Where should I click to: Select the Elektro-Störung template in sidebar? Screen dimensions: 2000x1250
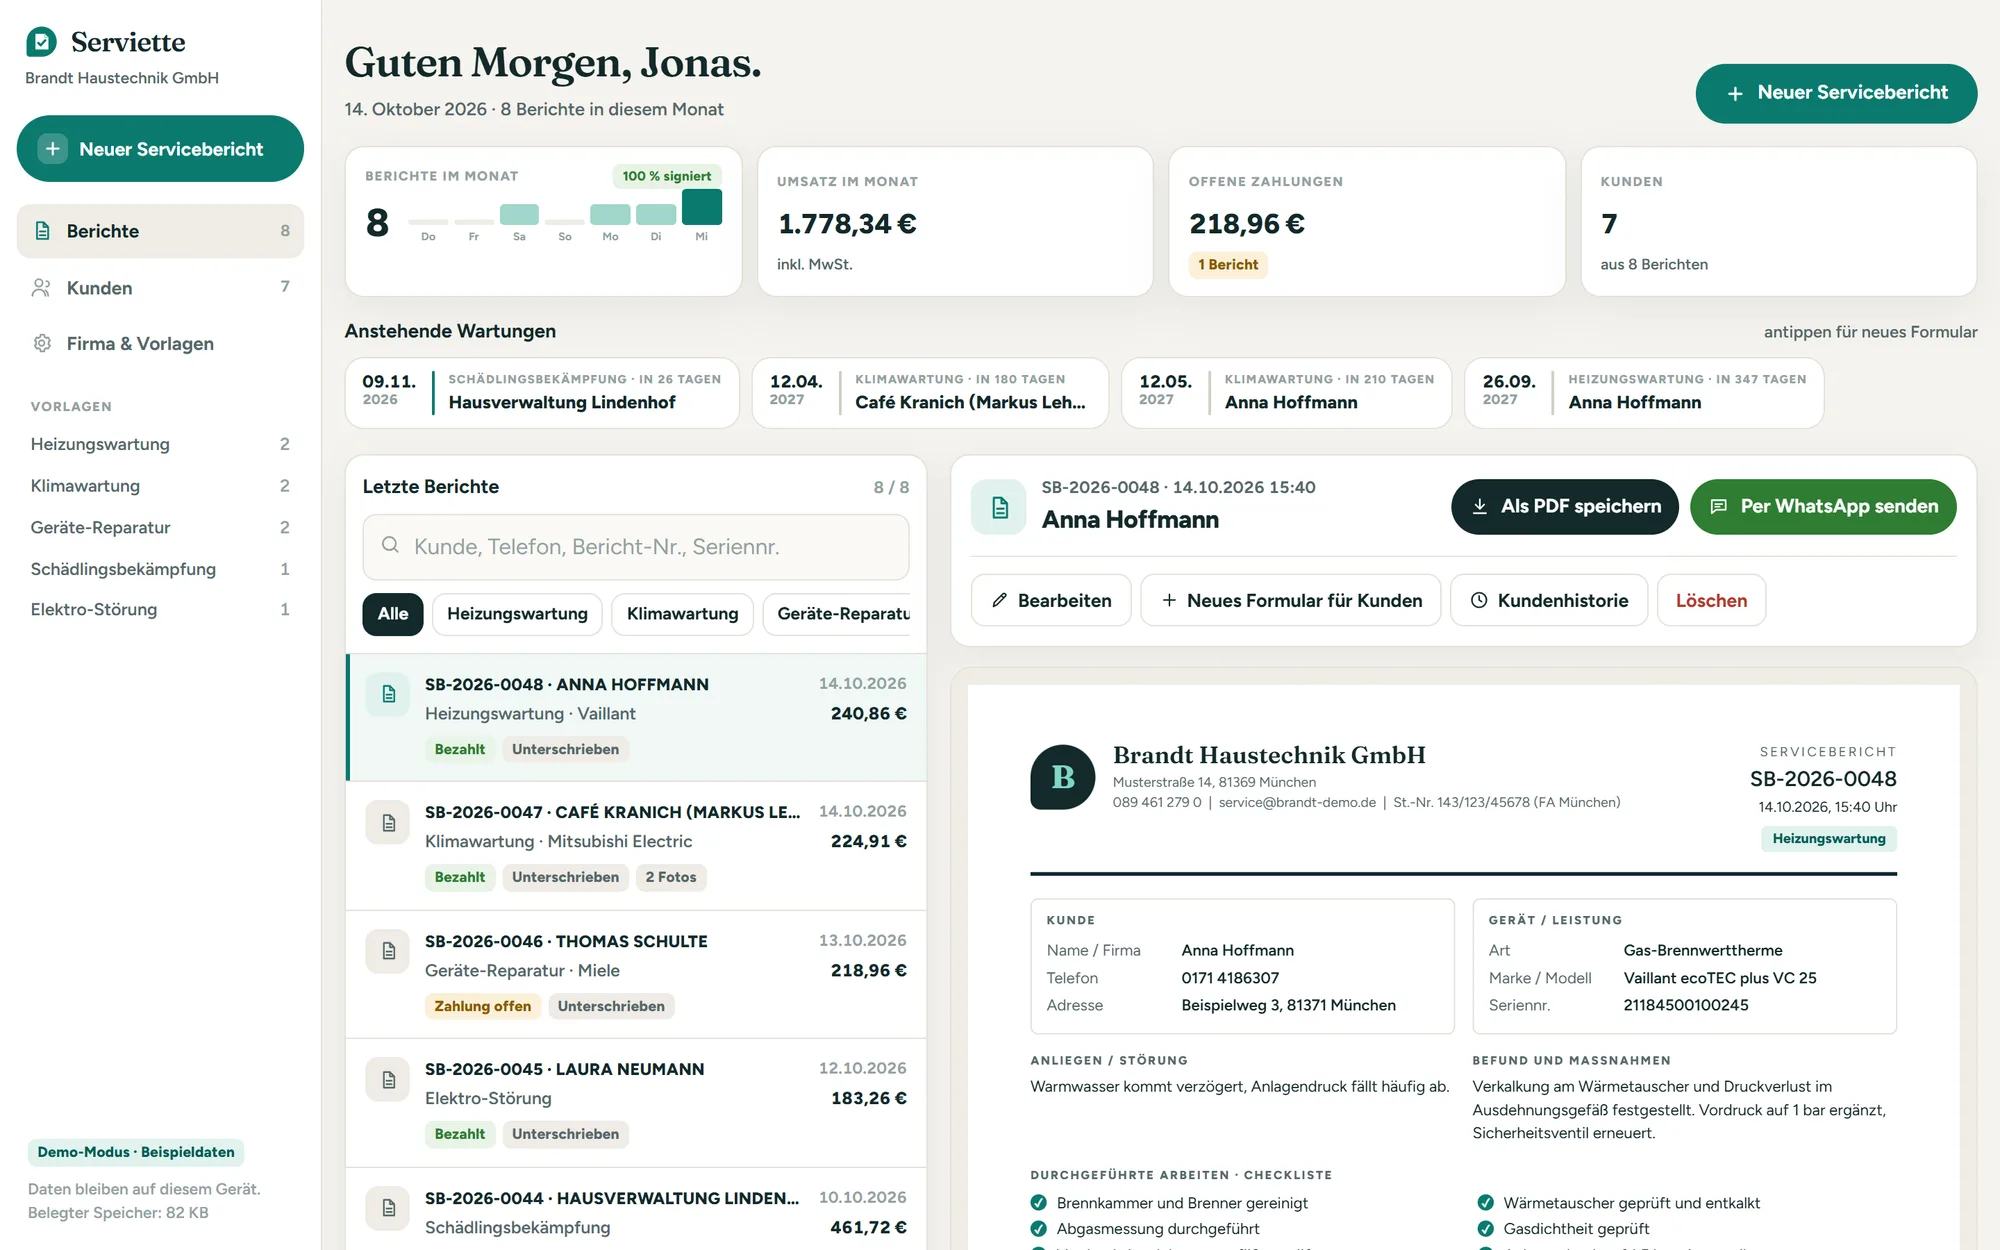pyautogui.click(x=160, y=610)
